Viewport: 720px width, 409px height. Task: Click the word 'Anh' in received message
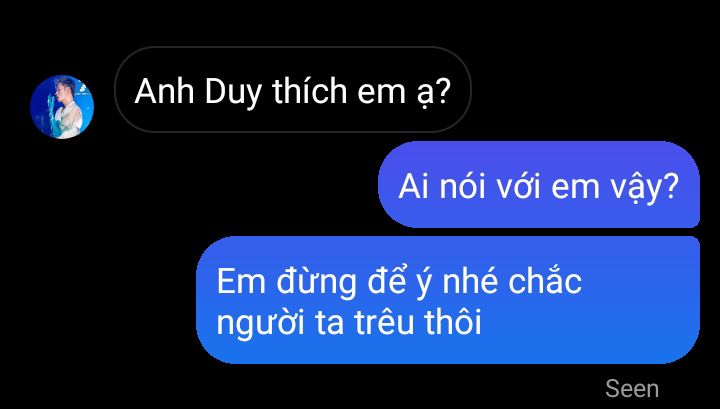tap(164, 91)
